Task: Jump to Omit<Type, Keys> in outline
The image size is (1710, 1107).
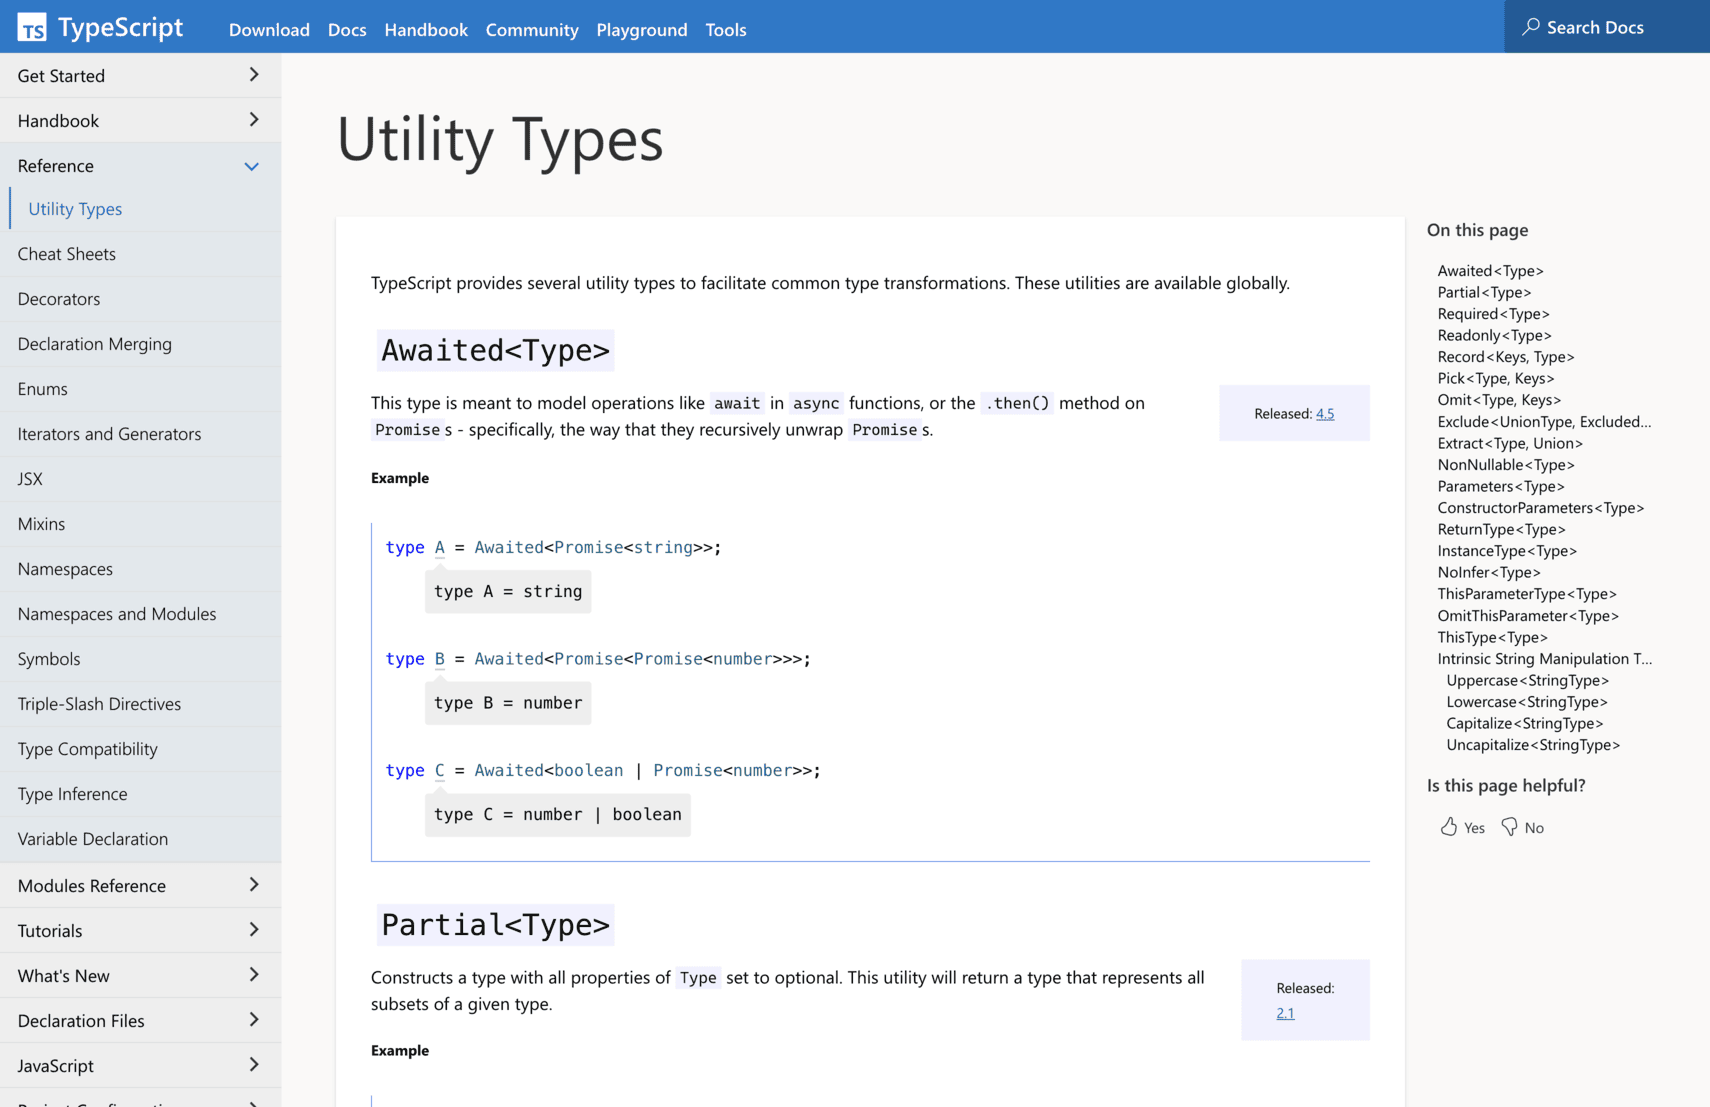Action: [x=1498, y=400]
